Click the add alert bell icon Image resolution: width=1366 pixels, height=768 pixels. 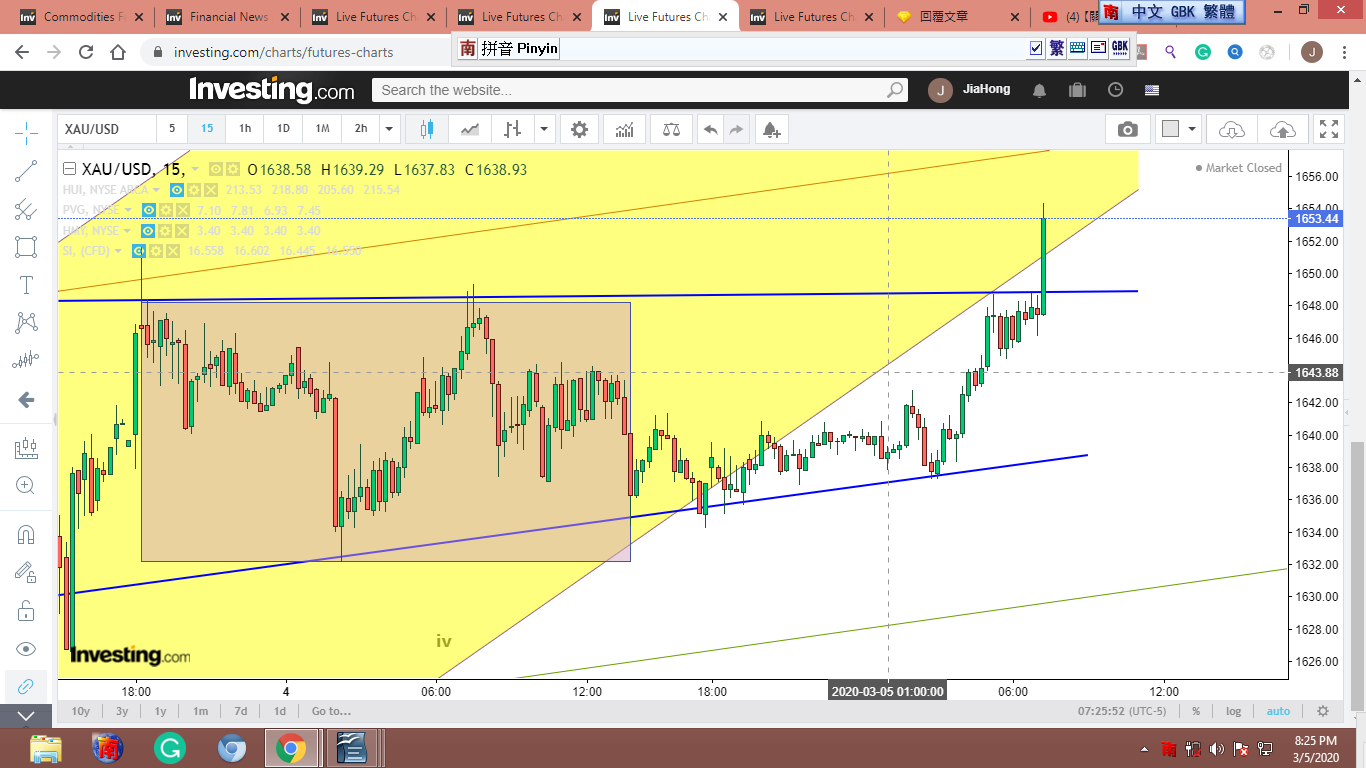click(770, 129)
